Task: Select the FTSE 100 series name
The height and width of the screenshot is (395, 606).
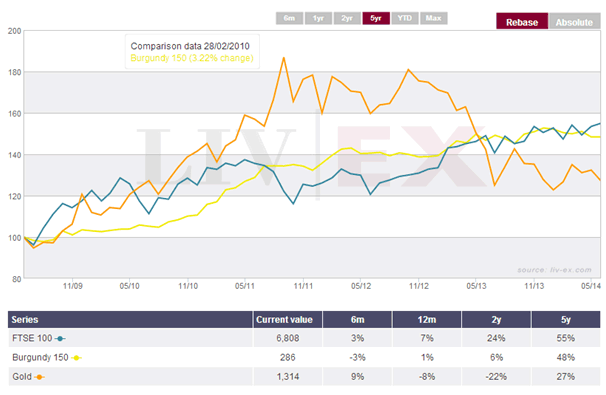Action: coord(32,338)
